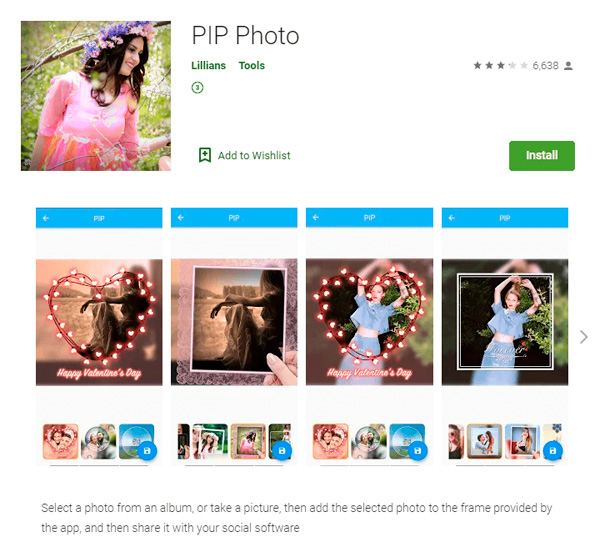The image size is (600, 552).
Task: Click back arrow in first PIP screenshot
Action: point(46,218)
